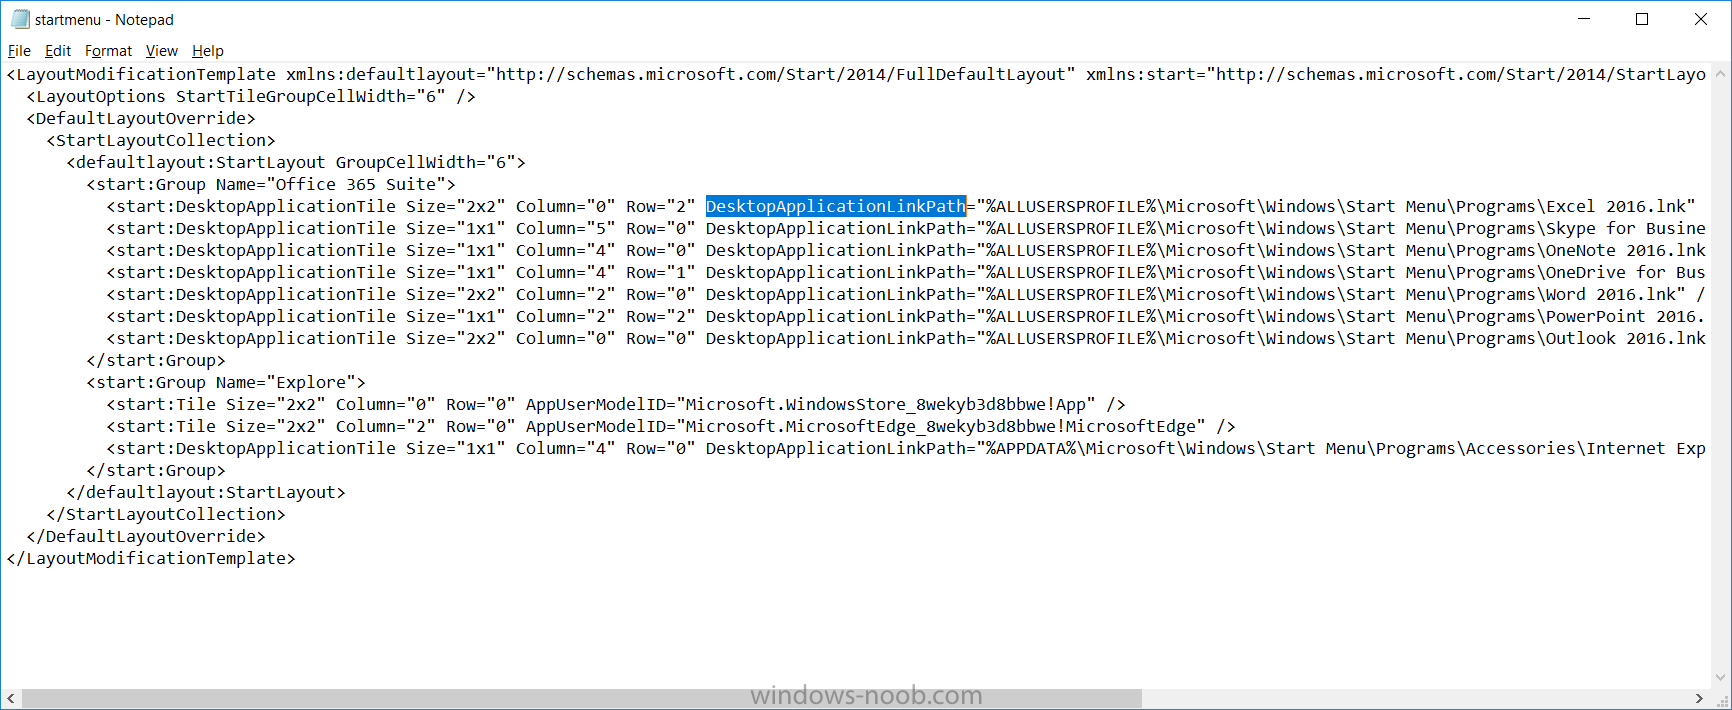Image resolution: width=1732 pixels, height=710 pixels.
Task: Click the horizontal scrollbar left arrow
Action: point(11,698)
